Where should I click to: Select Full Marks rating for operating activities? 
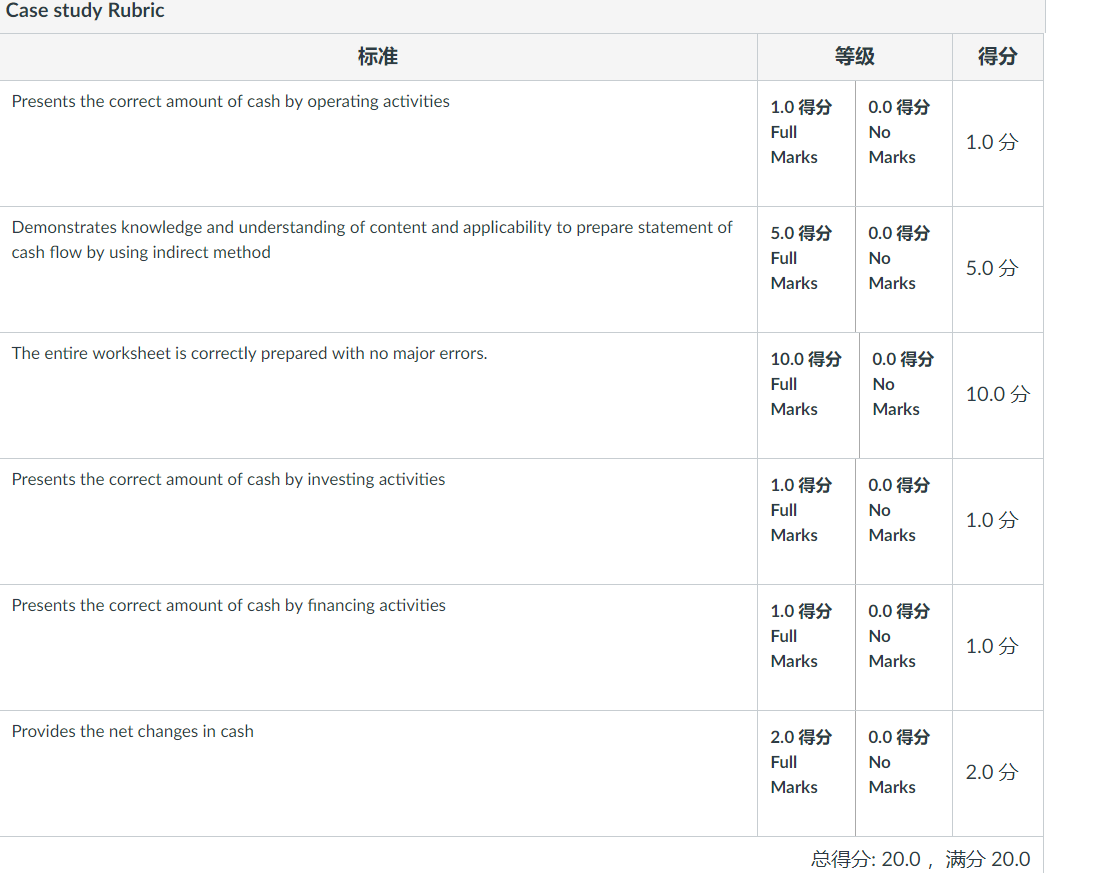(806, 143)
